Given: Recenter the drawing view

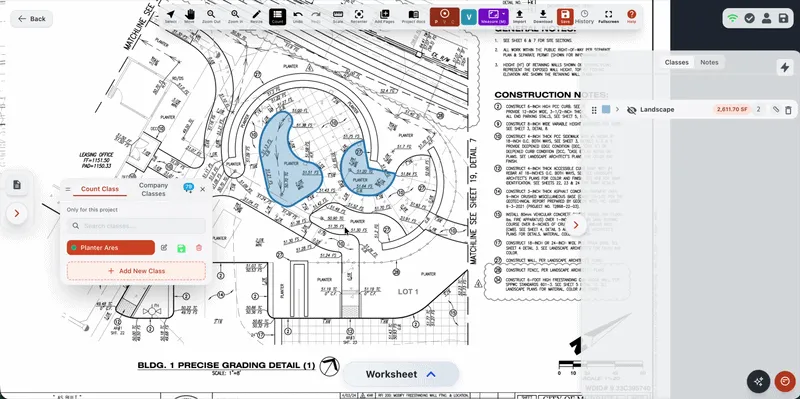Looking at the screenshot, I should coord(359,17).
